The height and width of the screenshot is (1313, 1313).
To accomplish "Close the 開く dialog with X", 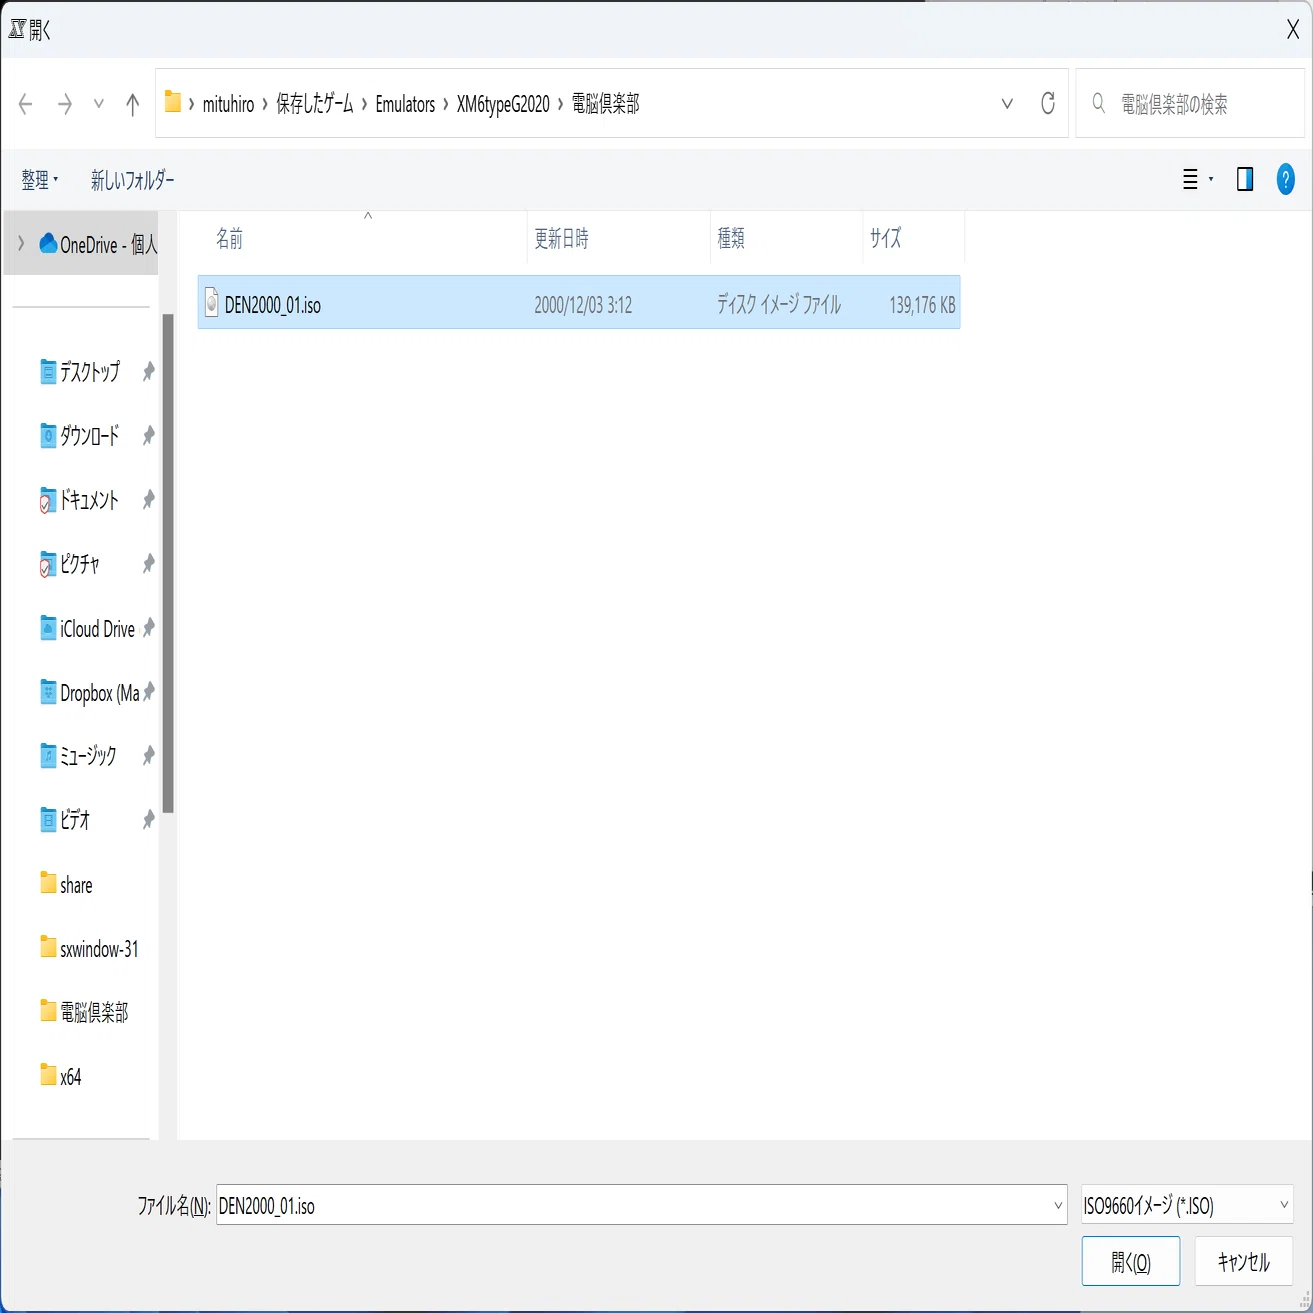I will pos(1292,30).
